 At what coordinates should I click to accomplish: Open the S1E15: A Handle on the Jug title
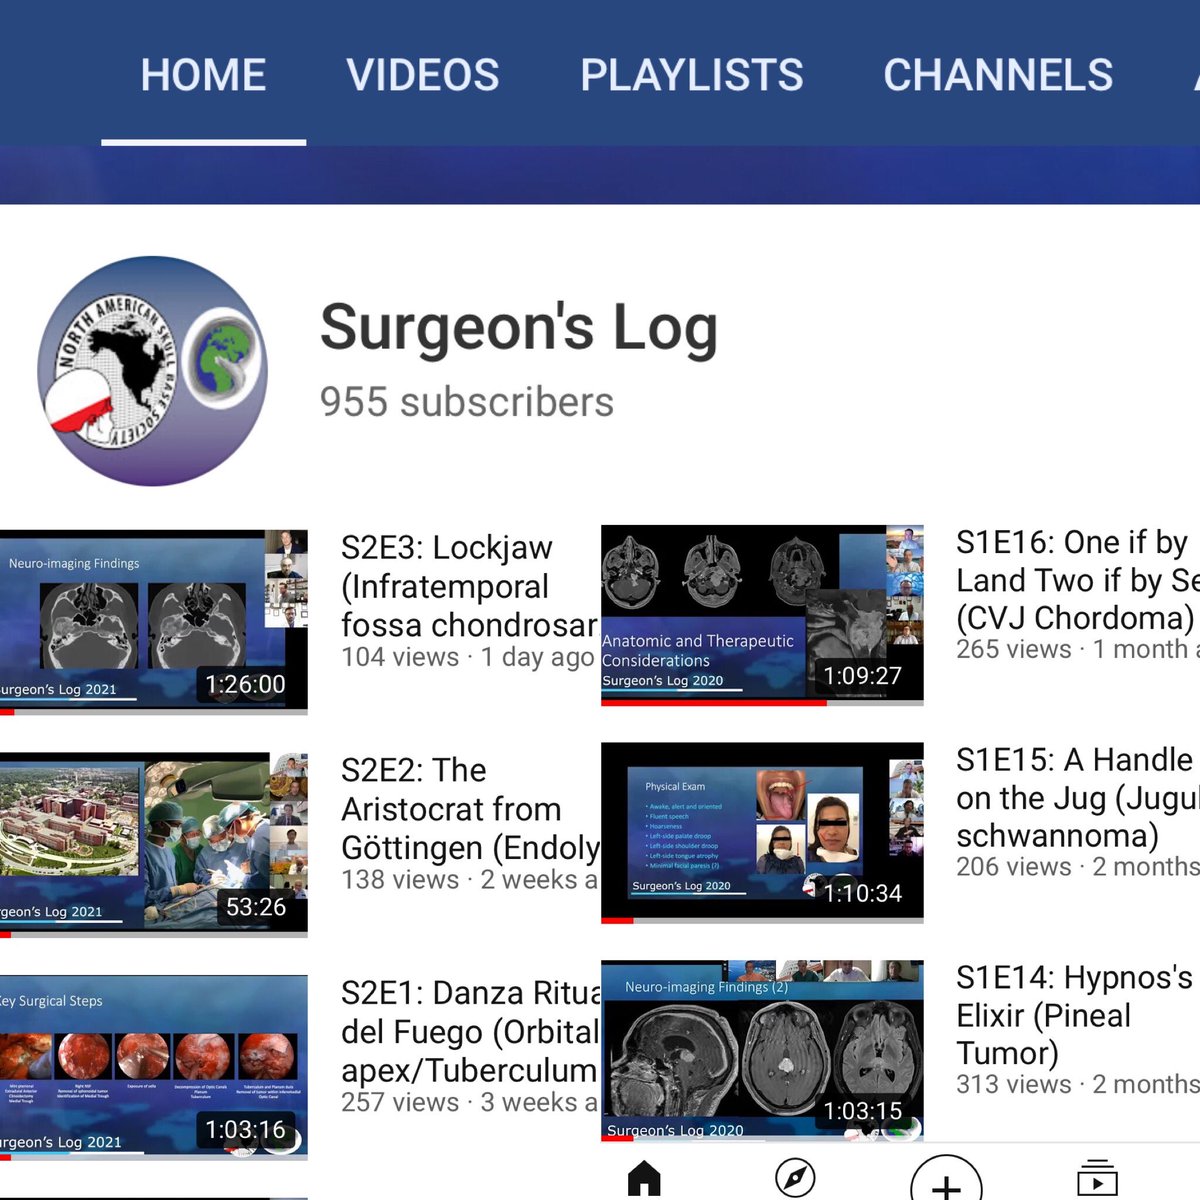pyautogui.click(x=1078, y=797)
